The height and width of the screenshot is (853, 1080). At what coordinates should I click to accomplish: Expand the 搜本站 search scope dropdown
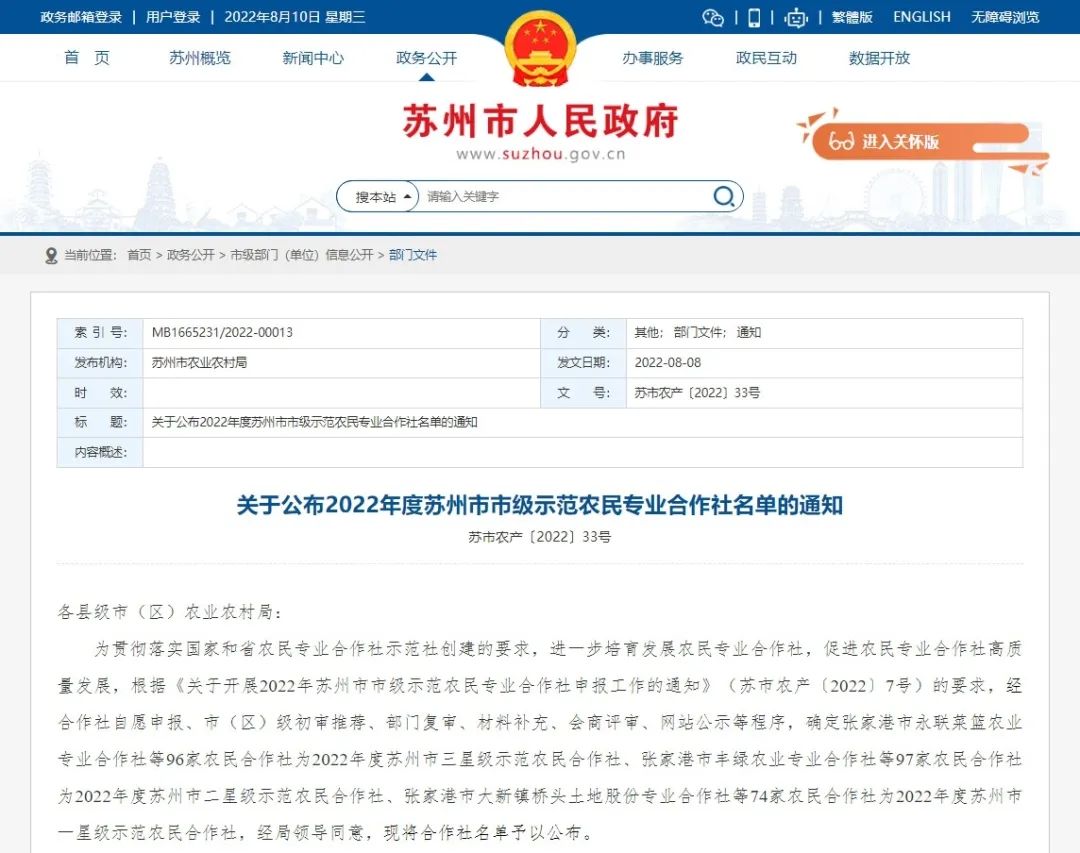coord(383,197)
